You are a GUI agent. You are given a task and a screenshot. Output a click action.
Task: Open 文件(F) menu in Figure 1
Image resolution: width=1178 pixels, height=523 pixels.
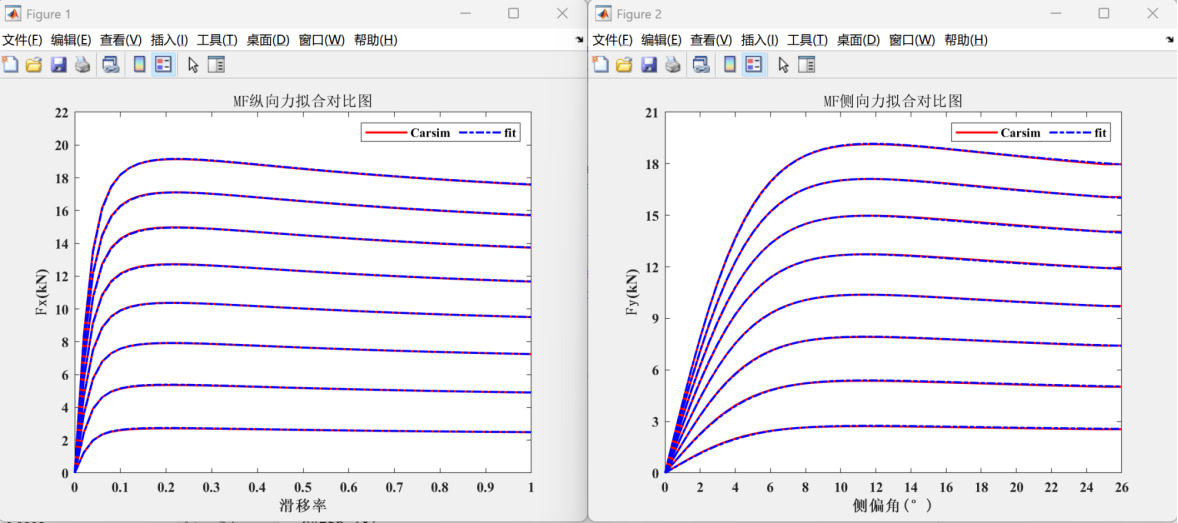23,40
